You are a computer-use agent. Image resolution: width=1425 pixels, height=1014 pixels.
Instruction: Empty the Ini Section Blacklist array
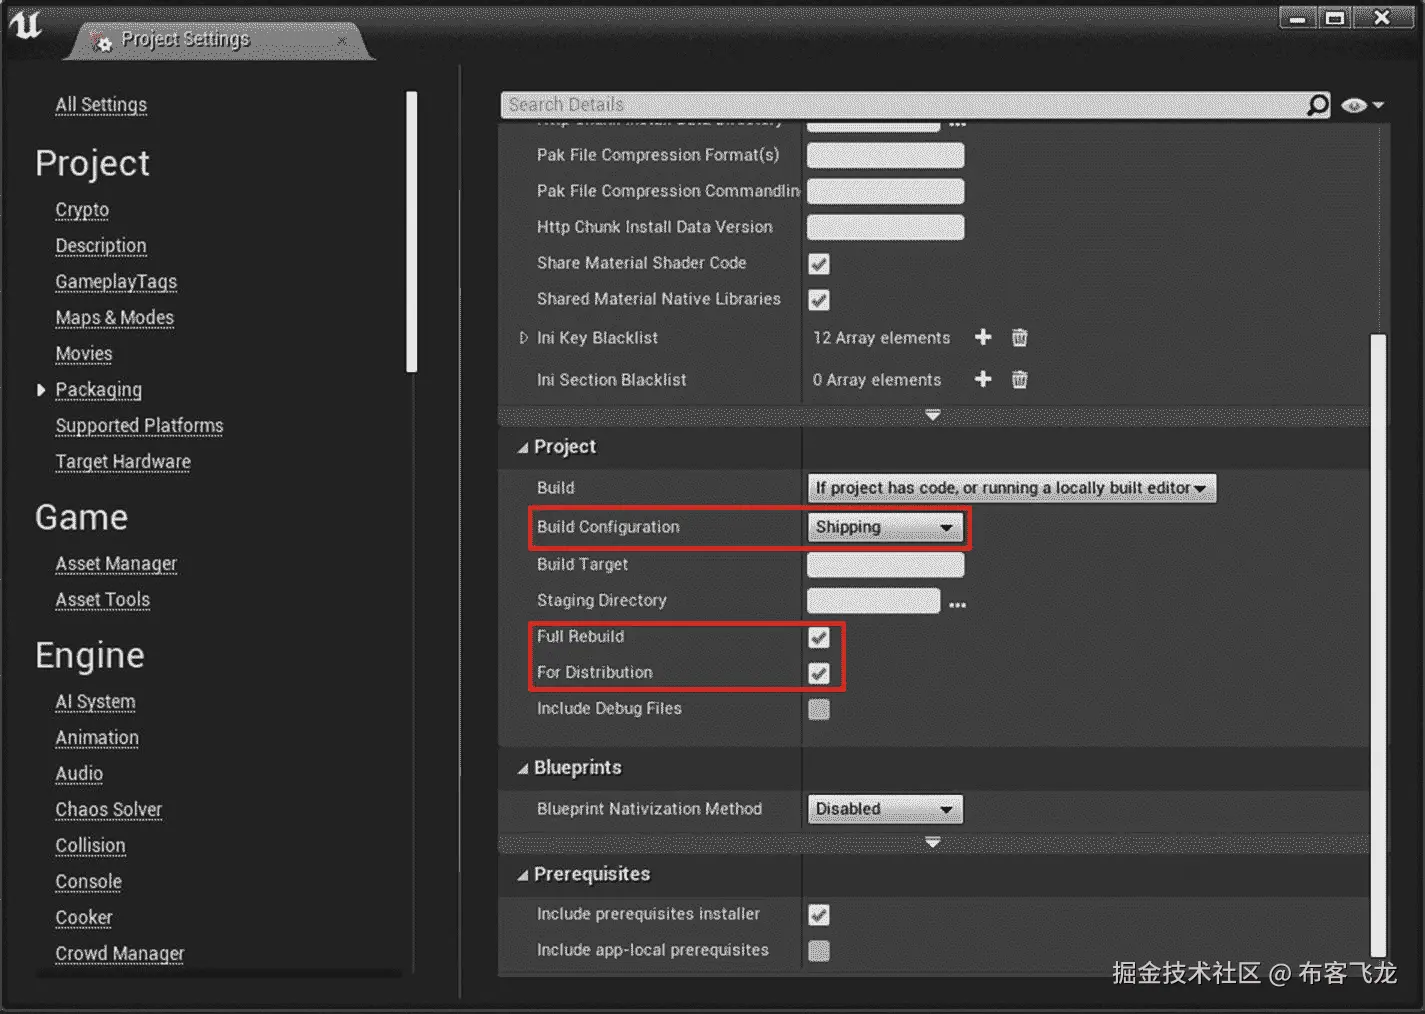click(1019, 380)
